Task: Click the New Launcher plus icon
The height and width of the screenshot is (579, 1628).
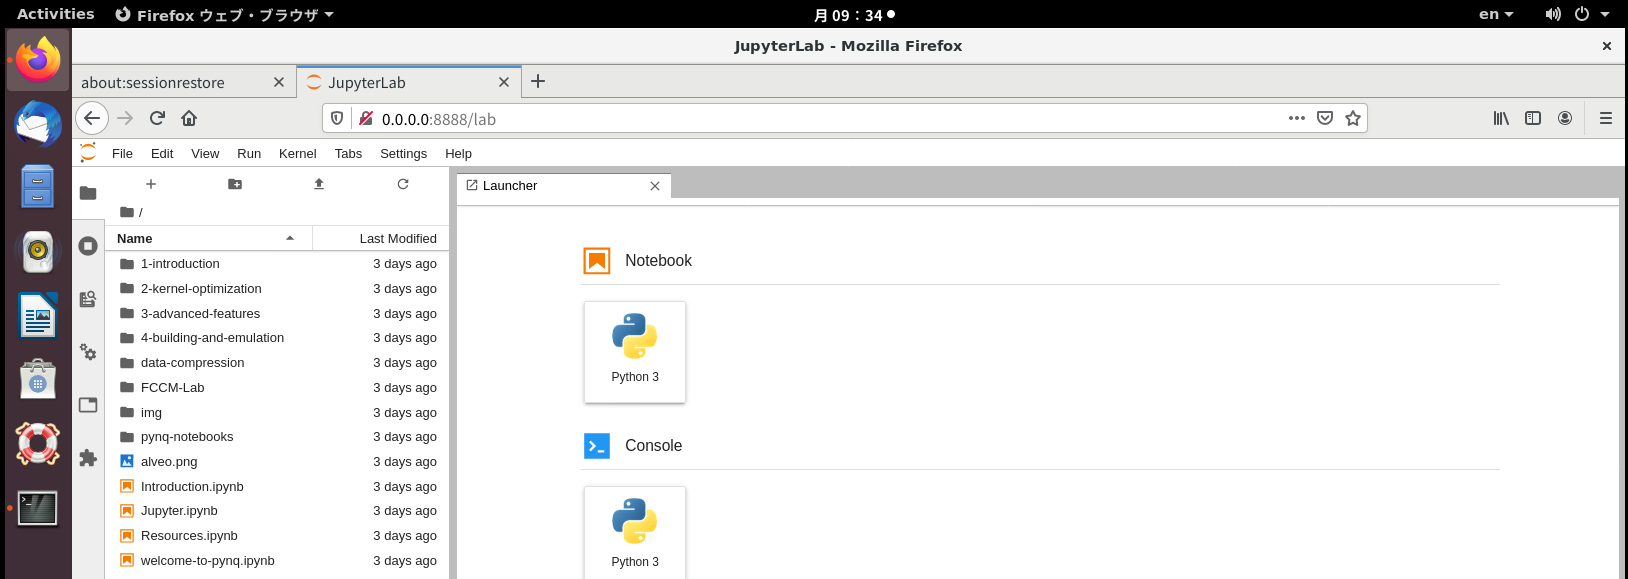Action: 151,184
